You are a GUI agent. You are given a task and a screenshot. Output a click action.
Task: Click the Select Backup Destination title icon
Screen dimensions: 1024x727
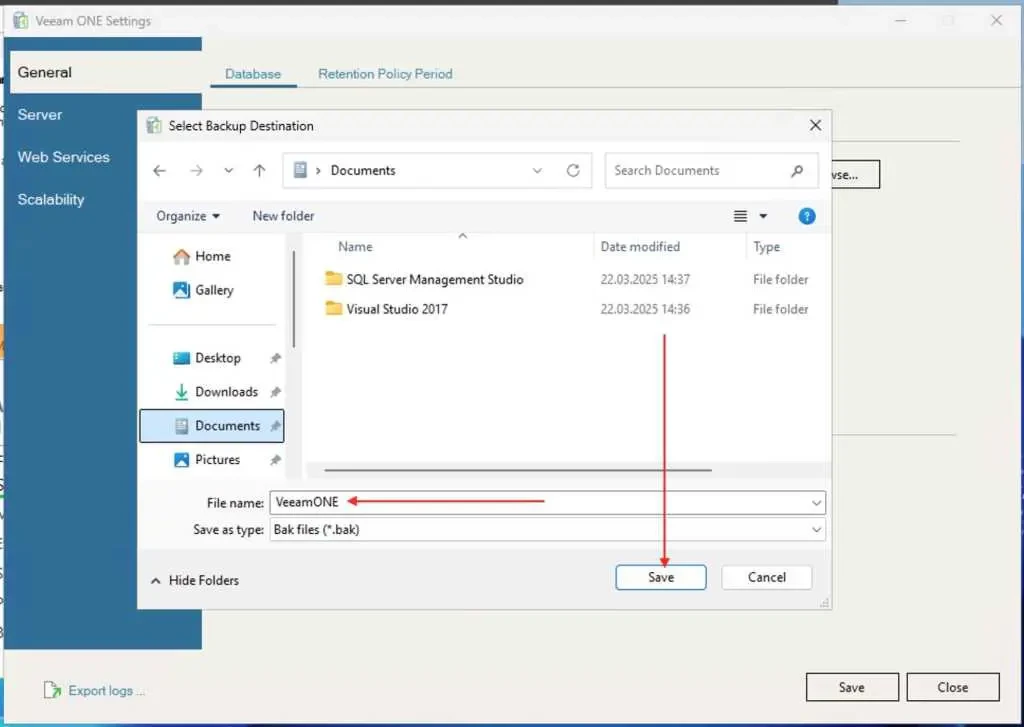(x=154, y=125)
